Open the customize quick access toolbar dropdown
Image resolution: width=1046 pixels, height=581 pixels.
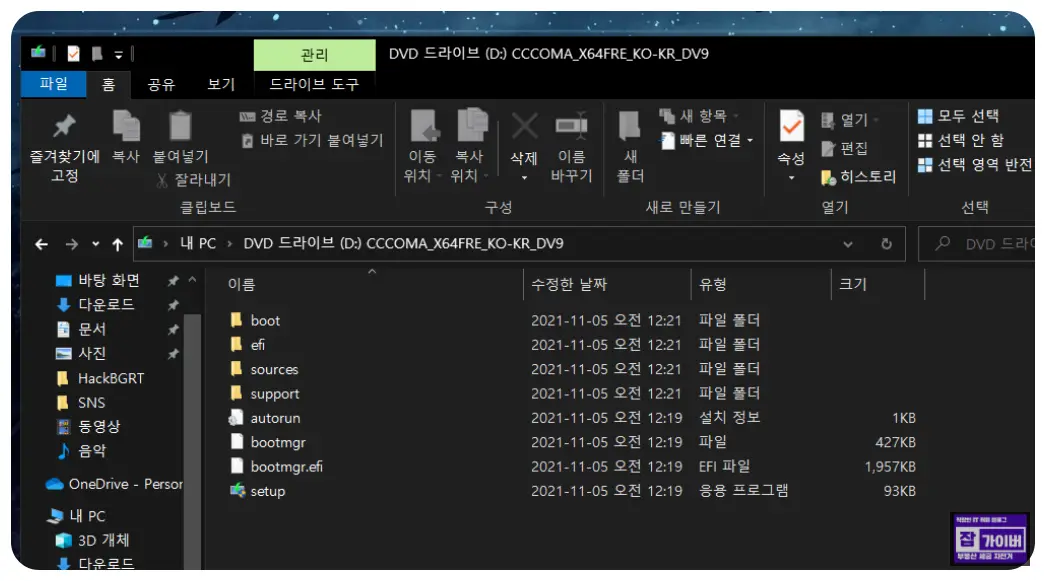(x=119, y=55)
